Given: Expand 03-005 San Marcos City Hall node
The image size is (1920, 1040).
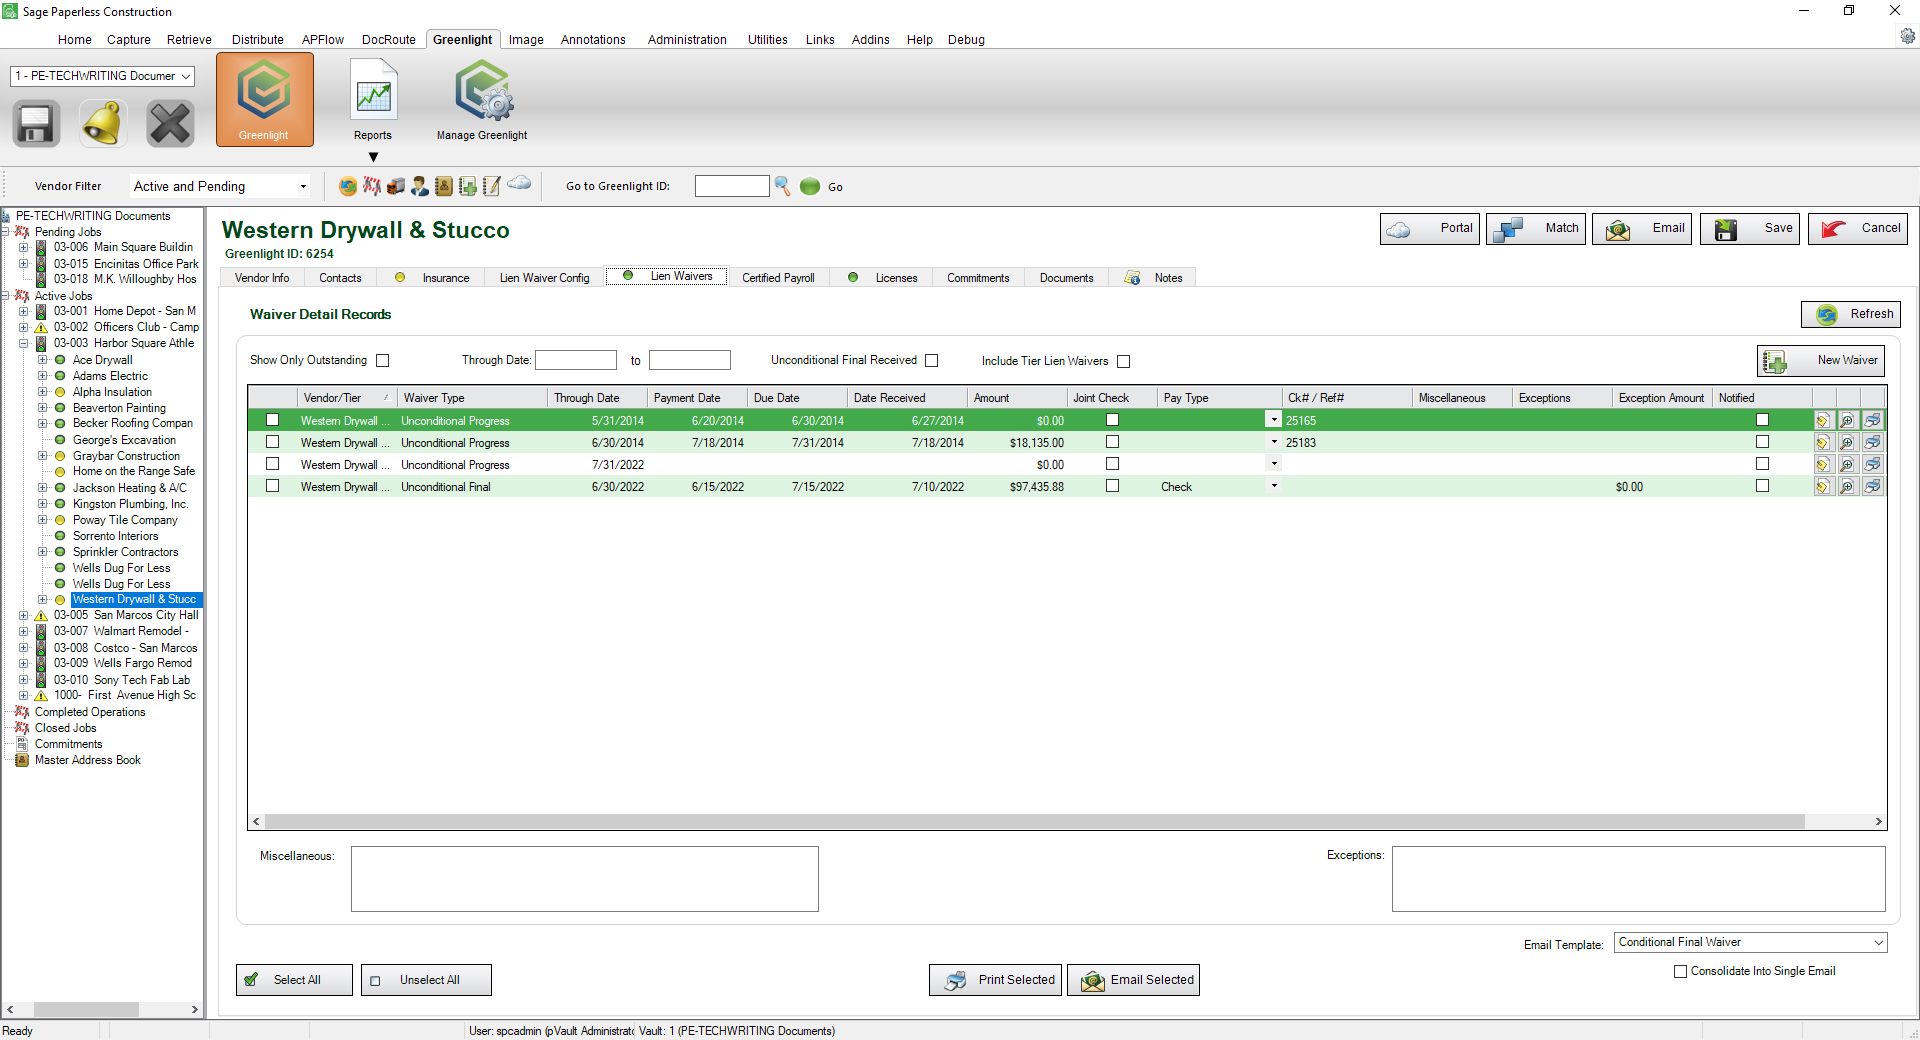Looking at the screenshot, I should pos(24,615).
